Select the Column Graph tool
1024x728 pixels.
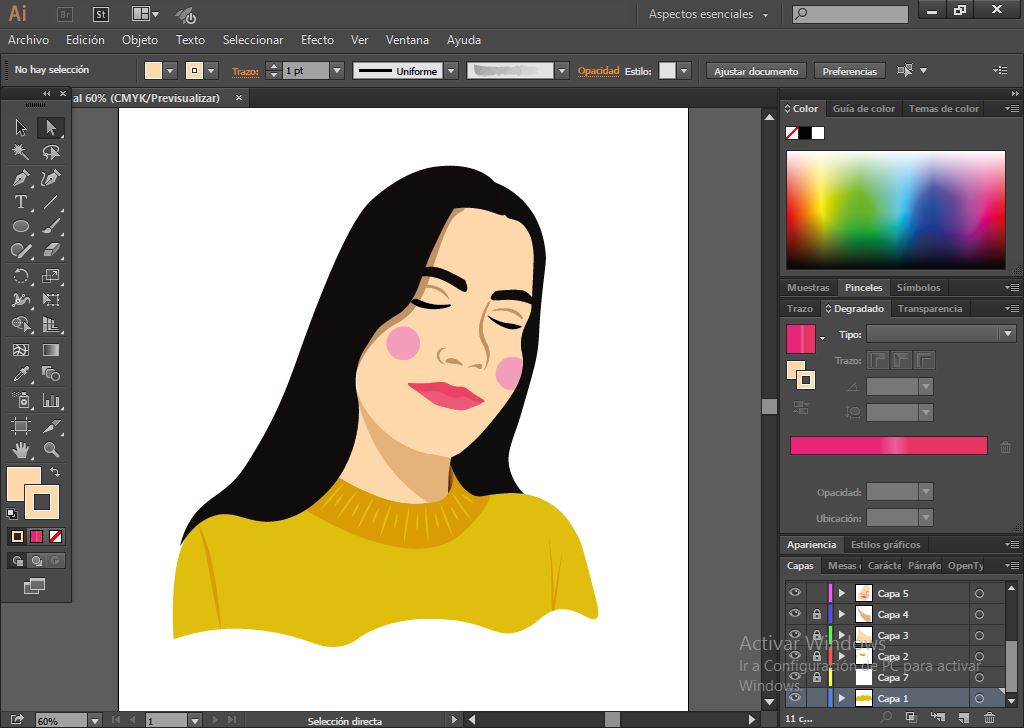pyautogui.click(x=51, y=400)
